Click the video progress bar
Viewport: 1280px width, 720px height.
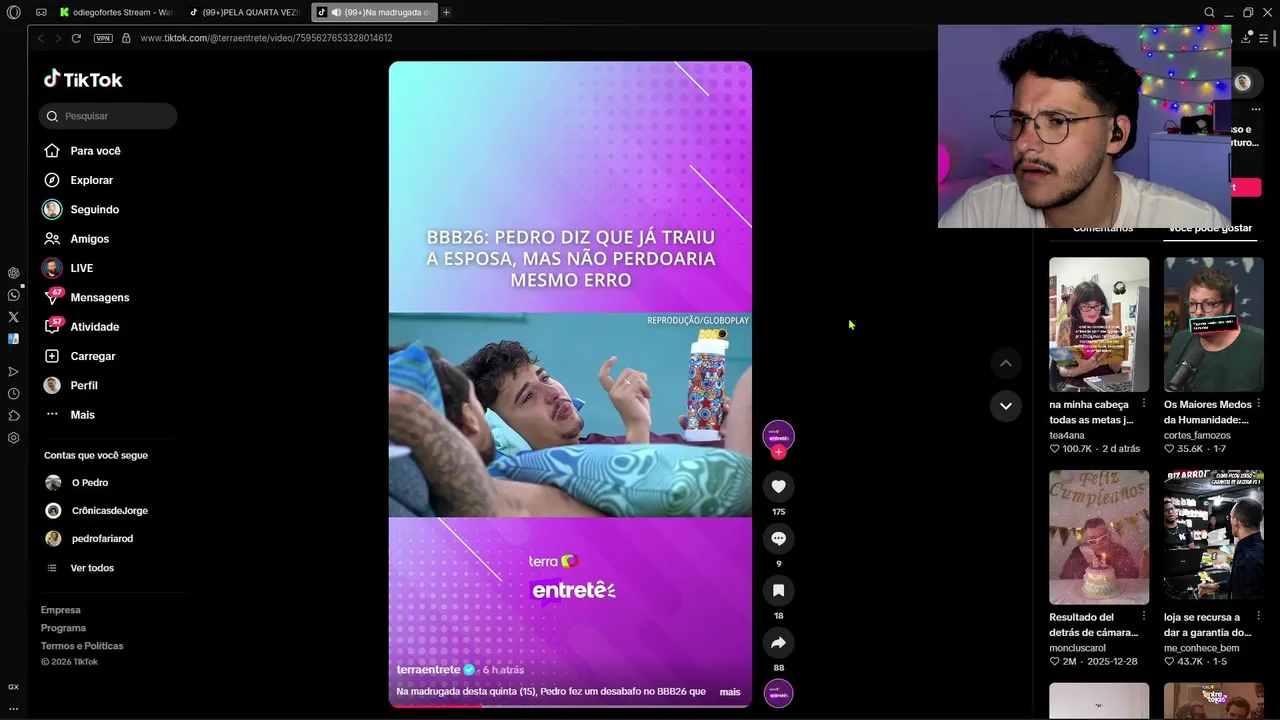[x=570, y=706]
